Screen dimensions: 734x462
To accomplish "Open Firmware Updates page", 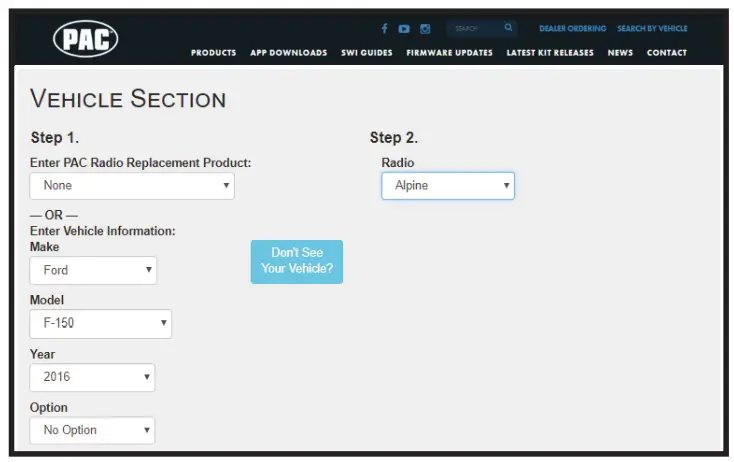I will 449,53.
